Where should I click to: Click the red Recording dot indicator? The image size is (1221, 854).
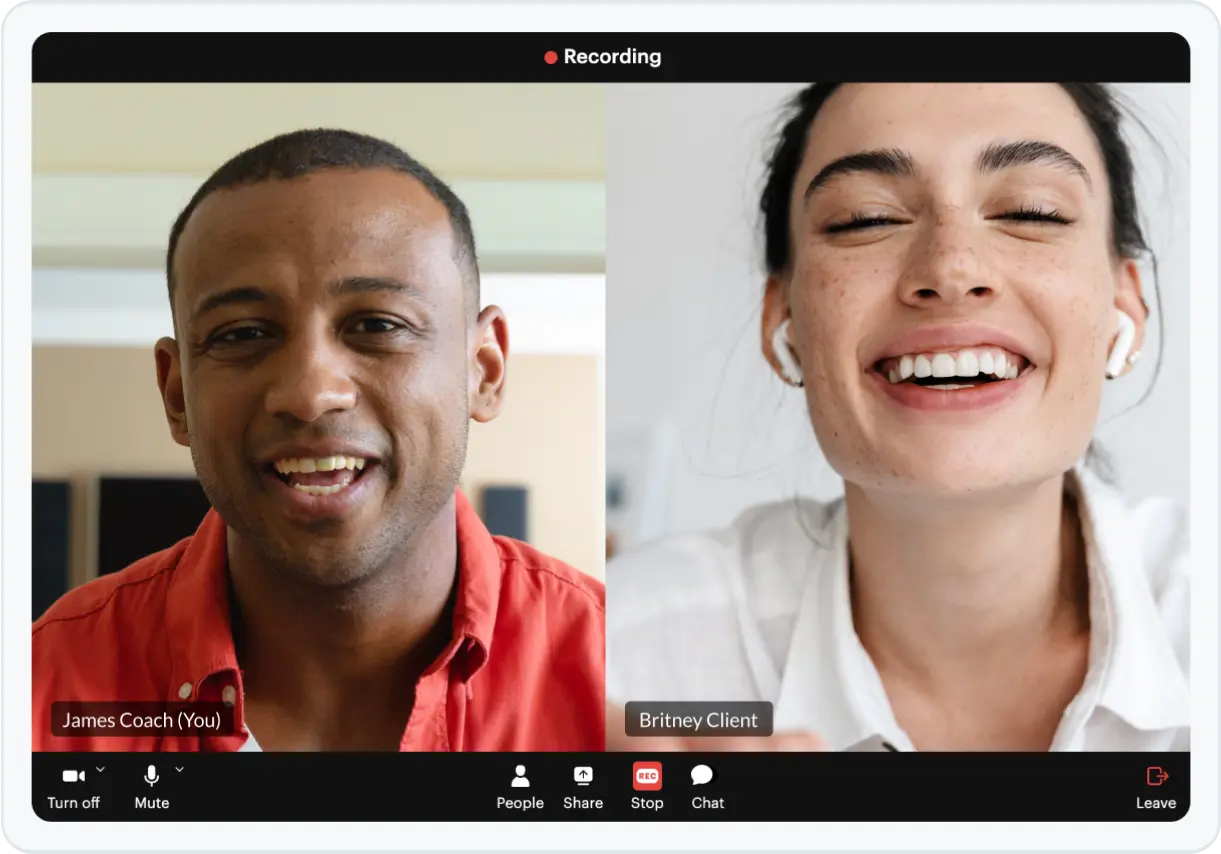pos(549,57)
